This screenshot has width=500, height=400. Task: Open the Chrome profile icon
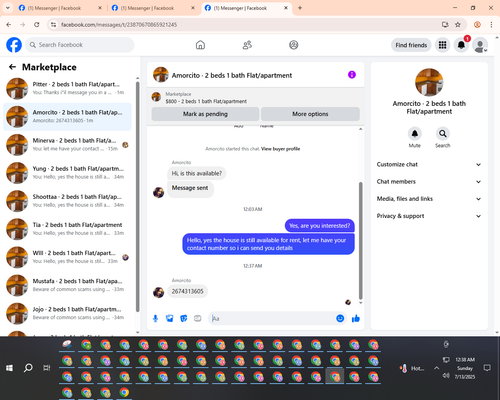pos(477,25)
